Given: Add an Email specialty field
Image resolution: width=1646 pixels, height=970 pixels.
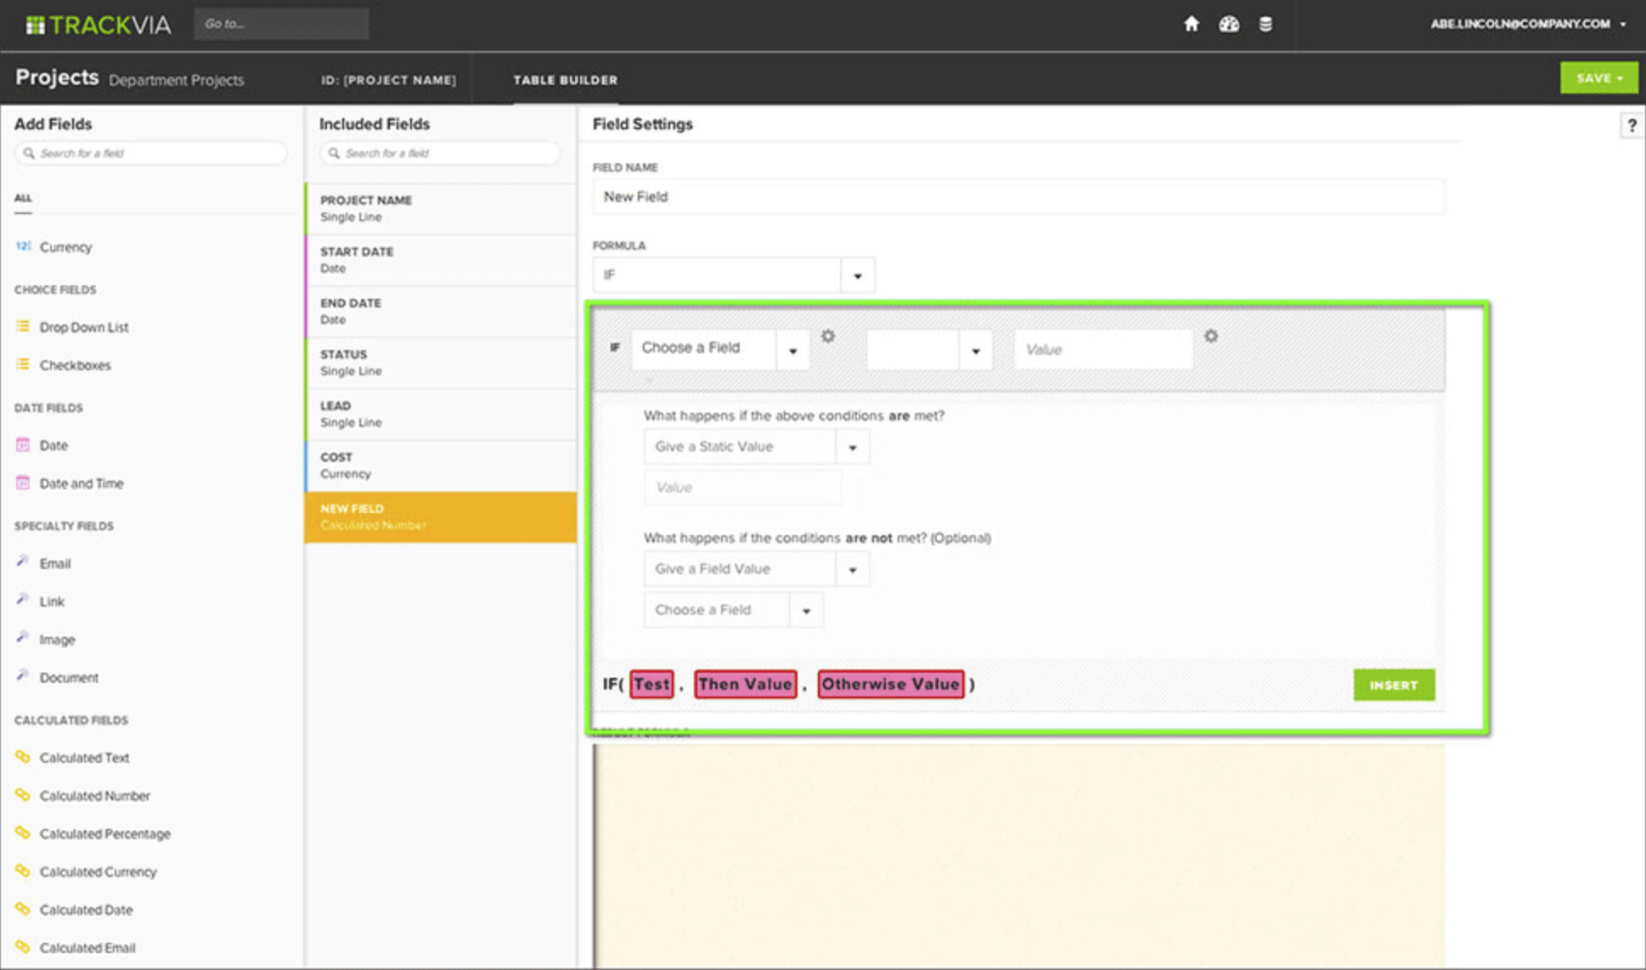Looking at the screenshot, I should pos(55,563).
